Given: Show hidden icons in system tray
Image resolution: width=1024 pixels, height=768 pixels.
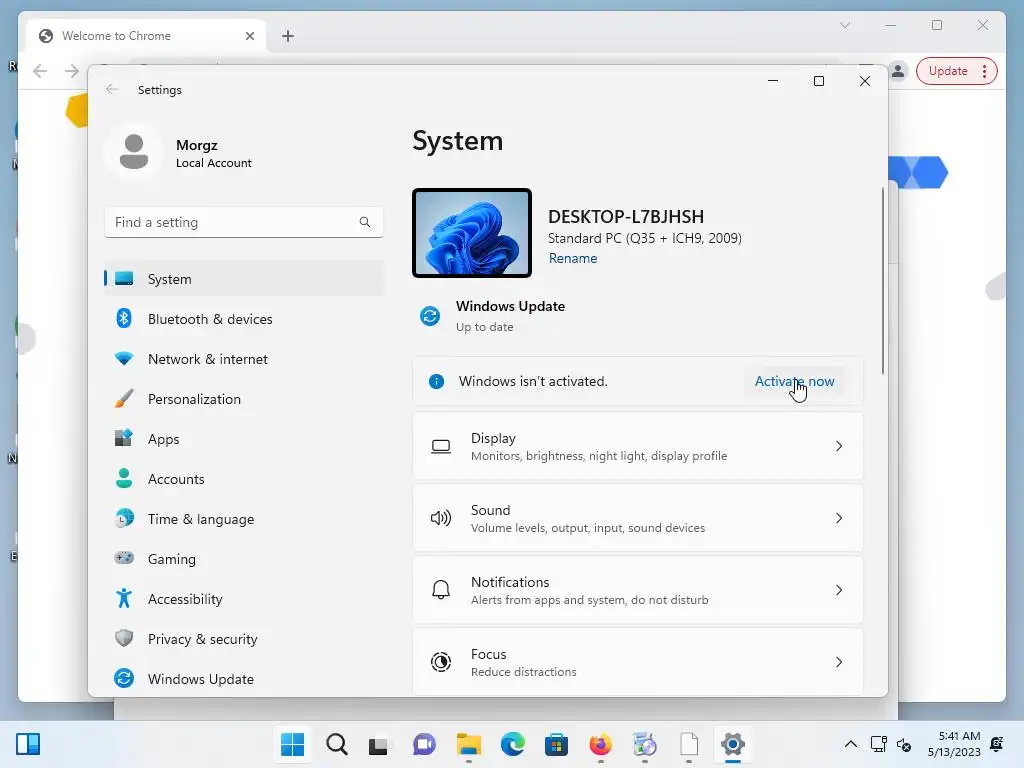Looking at the screenshot, I should pos(850,744).
